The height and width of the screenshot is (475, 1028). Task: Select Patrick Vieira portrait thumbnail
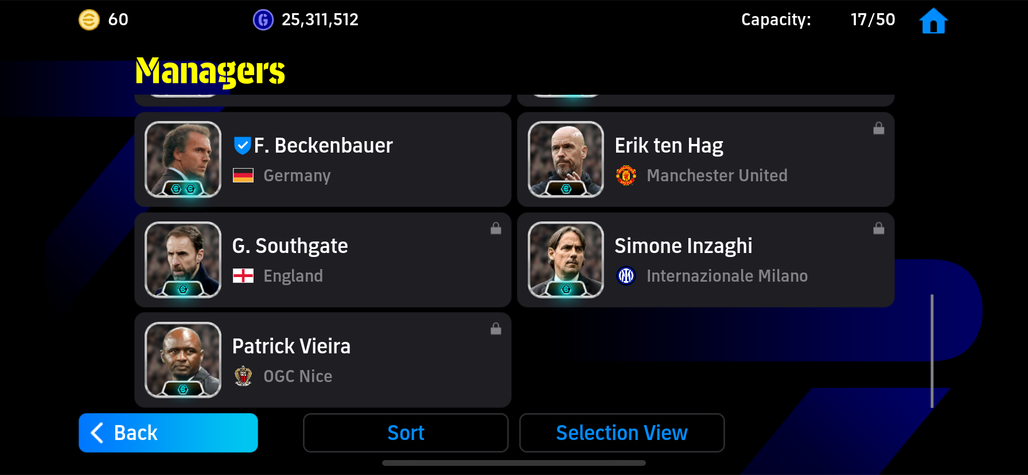183,360
